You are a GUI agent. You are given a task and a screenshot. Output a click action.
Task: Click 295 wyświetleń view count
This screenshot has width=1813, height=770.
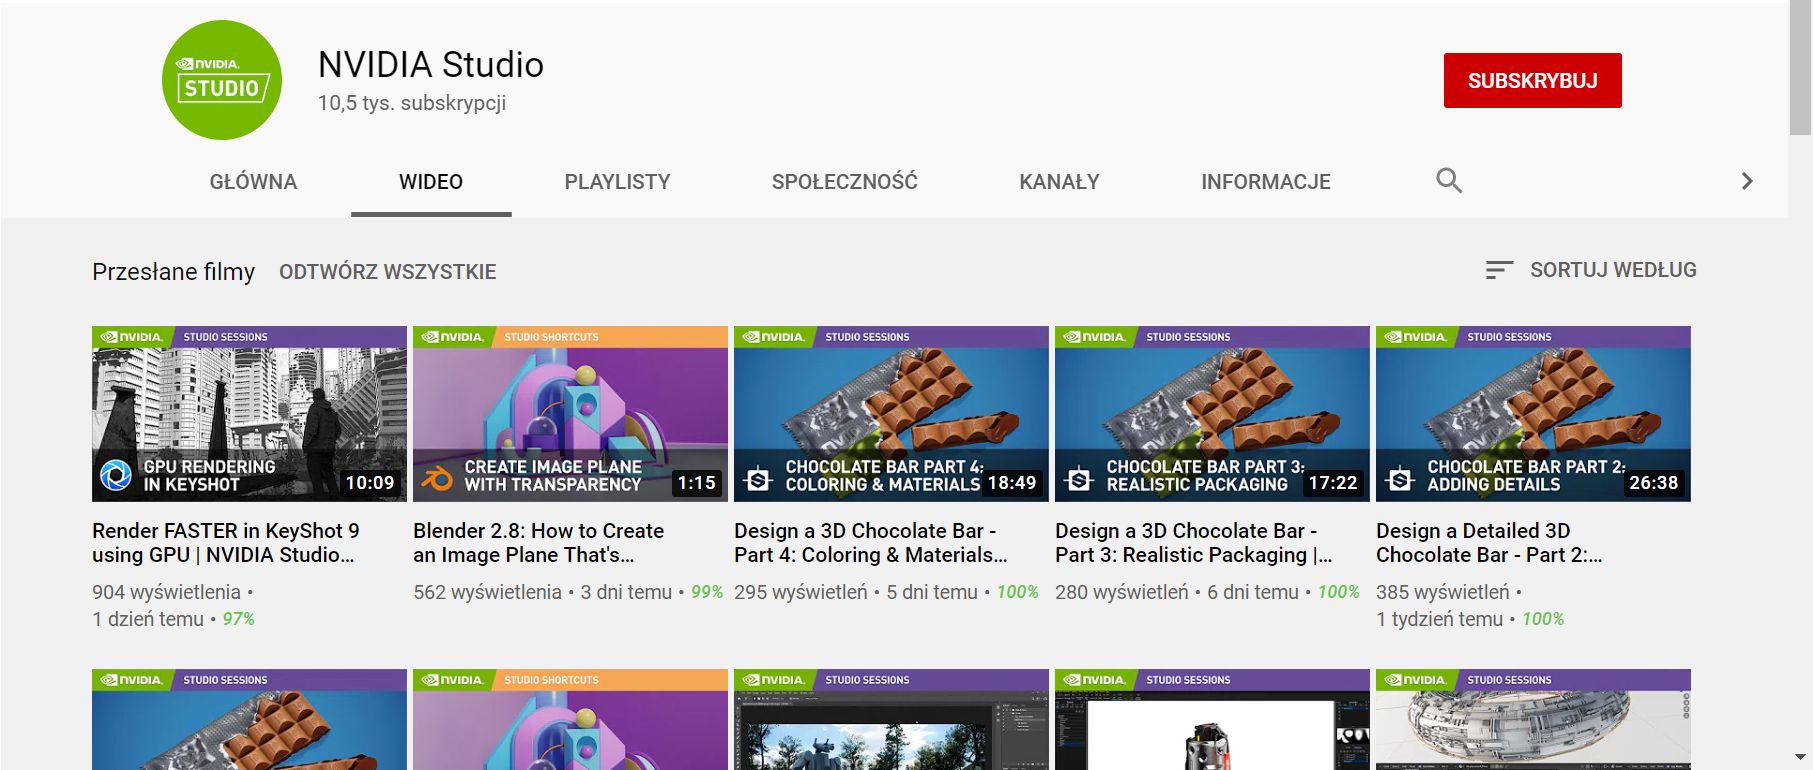(x=801, y=592)
